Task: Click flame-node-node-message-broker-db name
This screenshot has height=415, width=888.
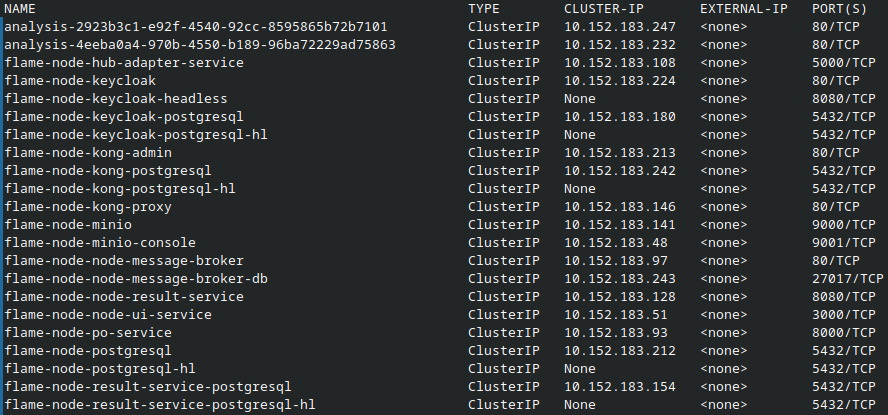Action: click(136, 279)
